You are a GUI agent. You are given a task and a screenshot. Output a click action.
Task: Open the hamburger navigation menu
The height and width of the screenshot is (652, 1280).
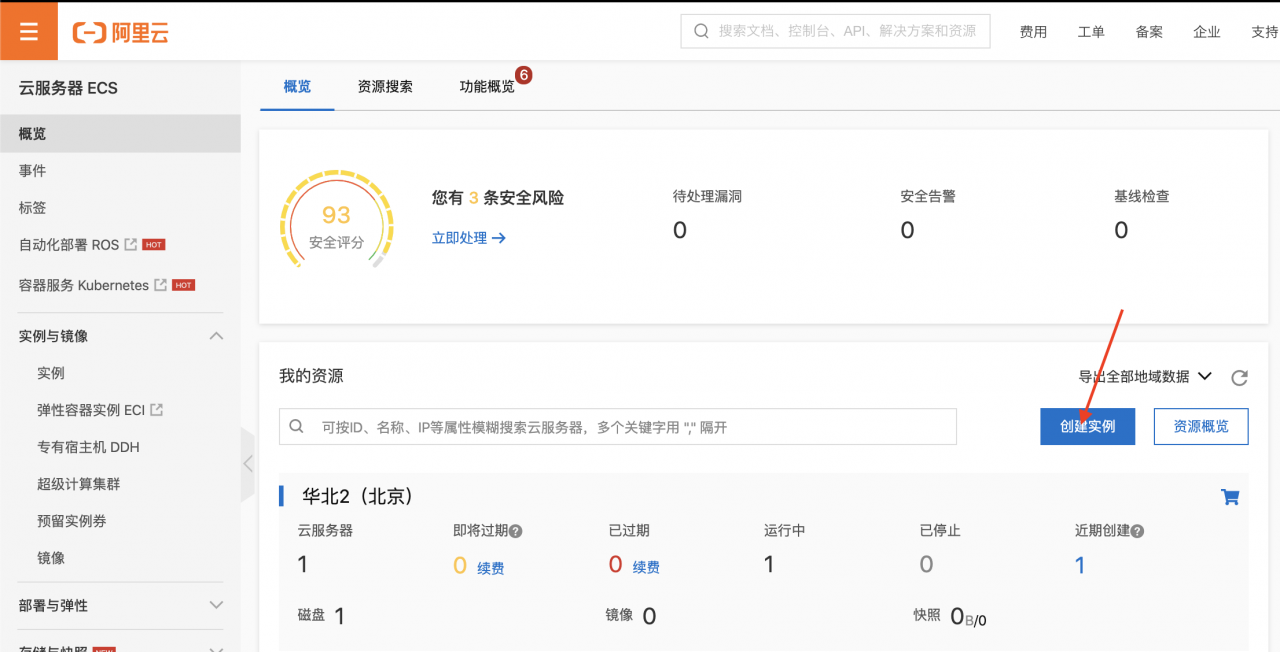pyautogui.click(x=28, y=30)
